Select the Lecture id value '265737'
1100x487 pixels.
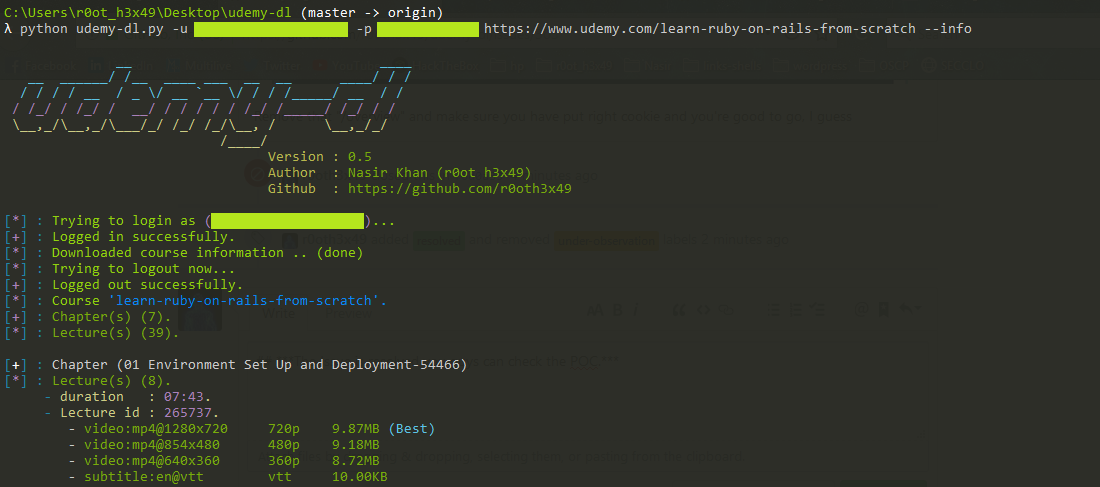(x=188, y=413)
